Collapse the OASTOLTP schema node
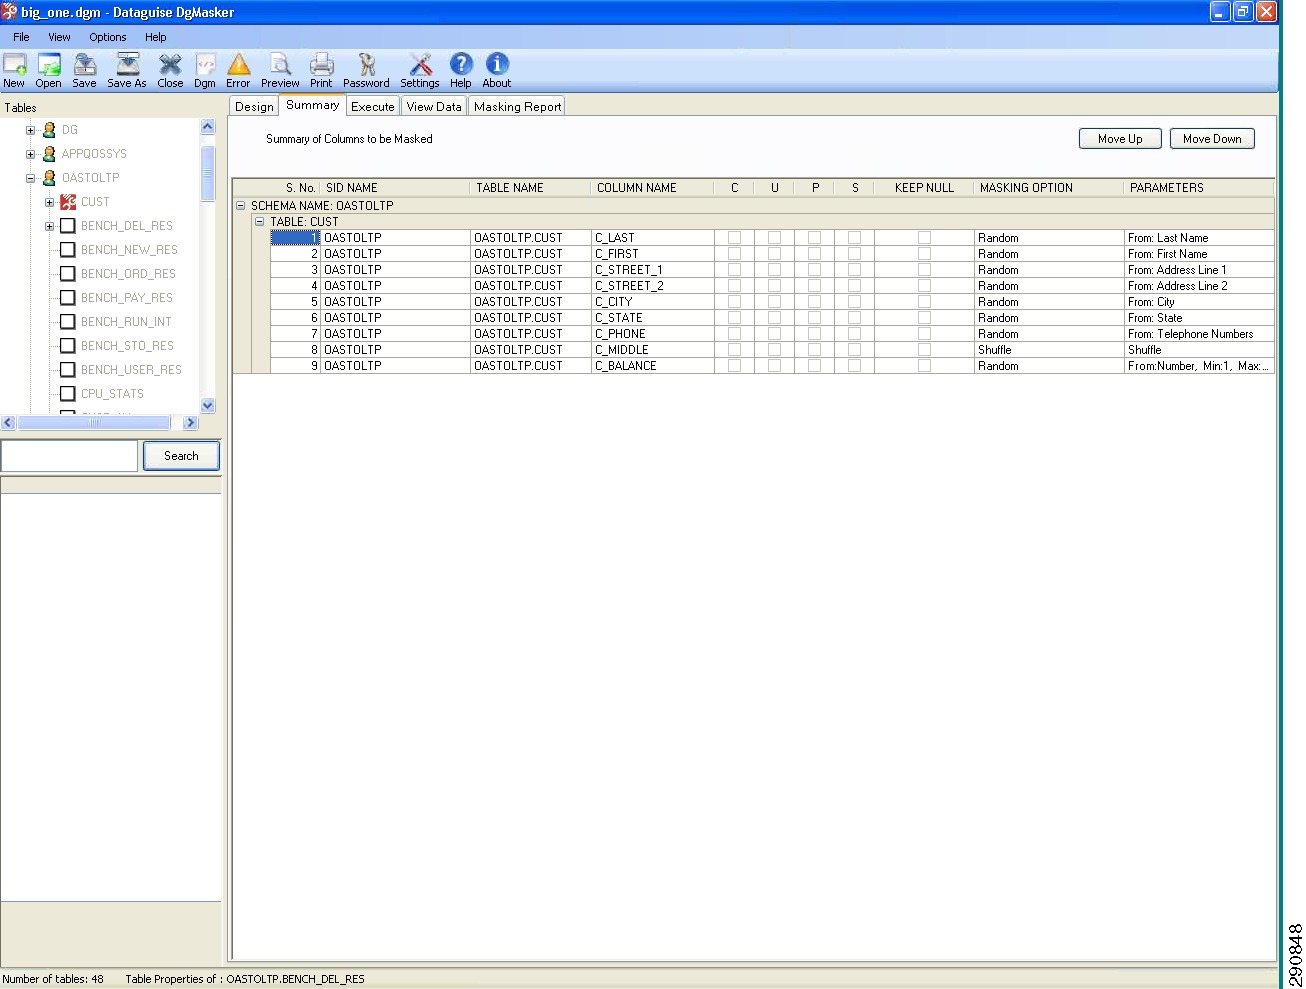This screenshot has height=989, width=1306. tap(30, 178)
